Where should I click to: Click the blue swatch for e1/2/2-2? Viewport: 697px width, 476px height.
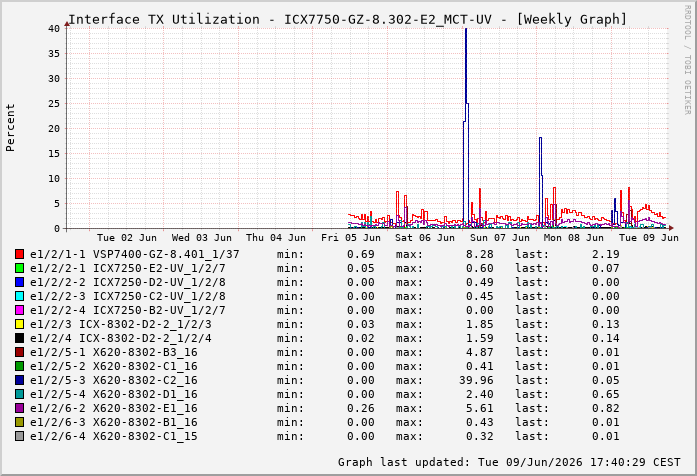tap(19, 282)
